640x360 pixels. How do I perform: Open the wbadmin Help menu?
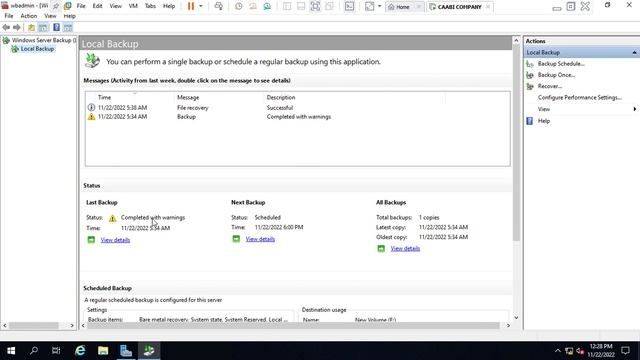tap(69, 16)
